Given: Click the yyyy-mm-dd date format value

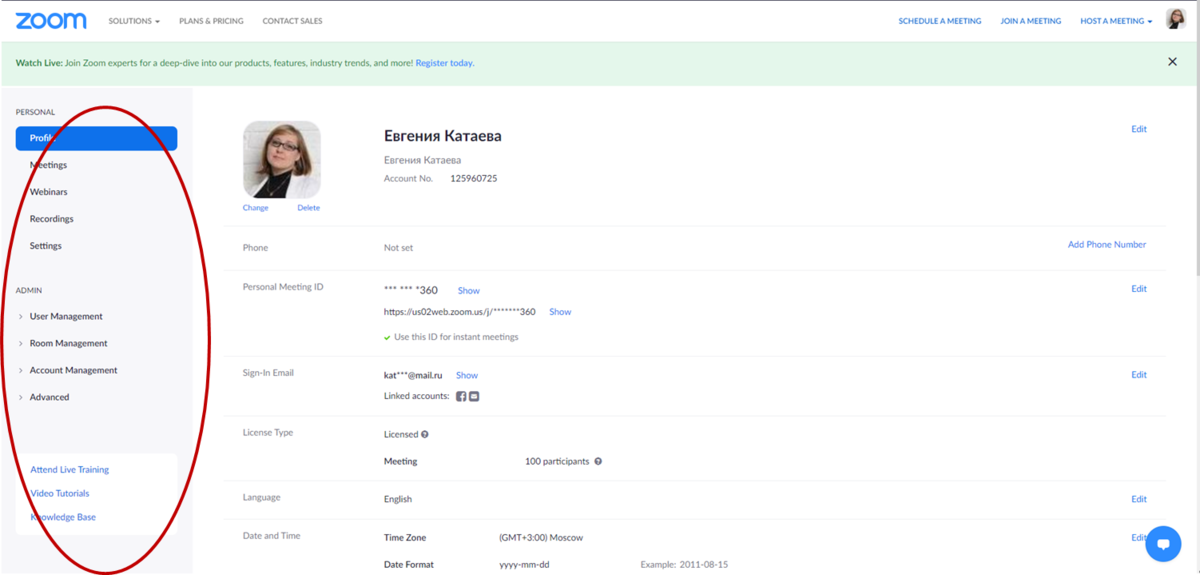Looking at the screenshot, I should pyautogui.click(x=525, y=565).
